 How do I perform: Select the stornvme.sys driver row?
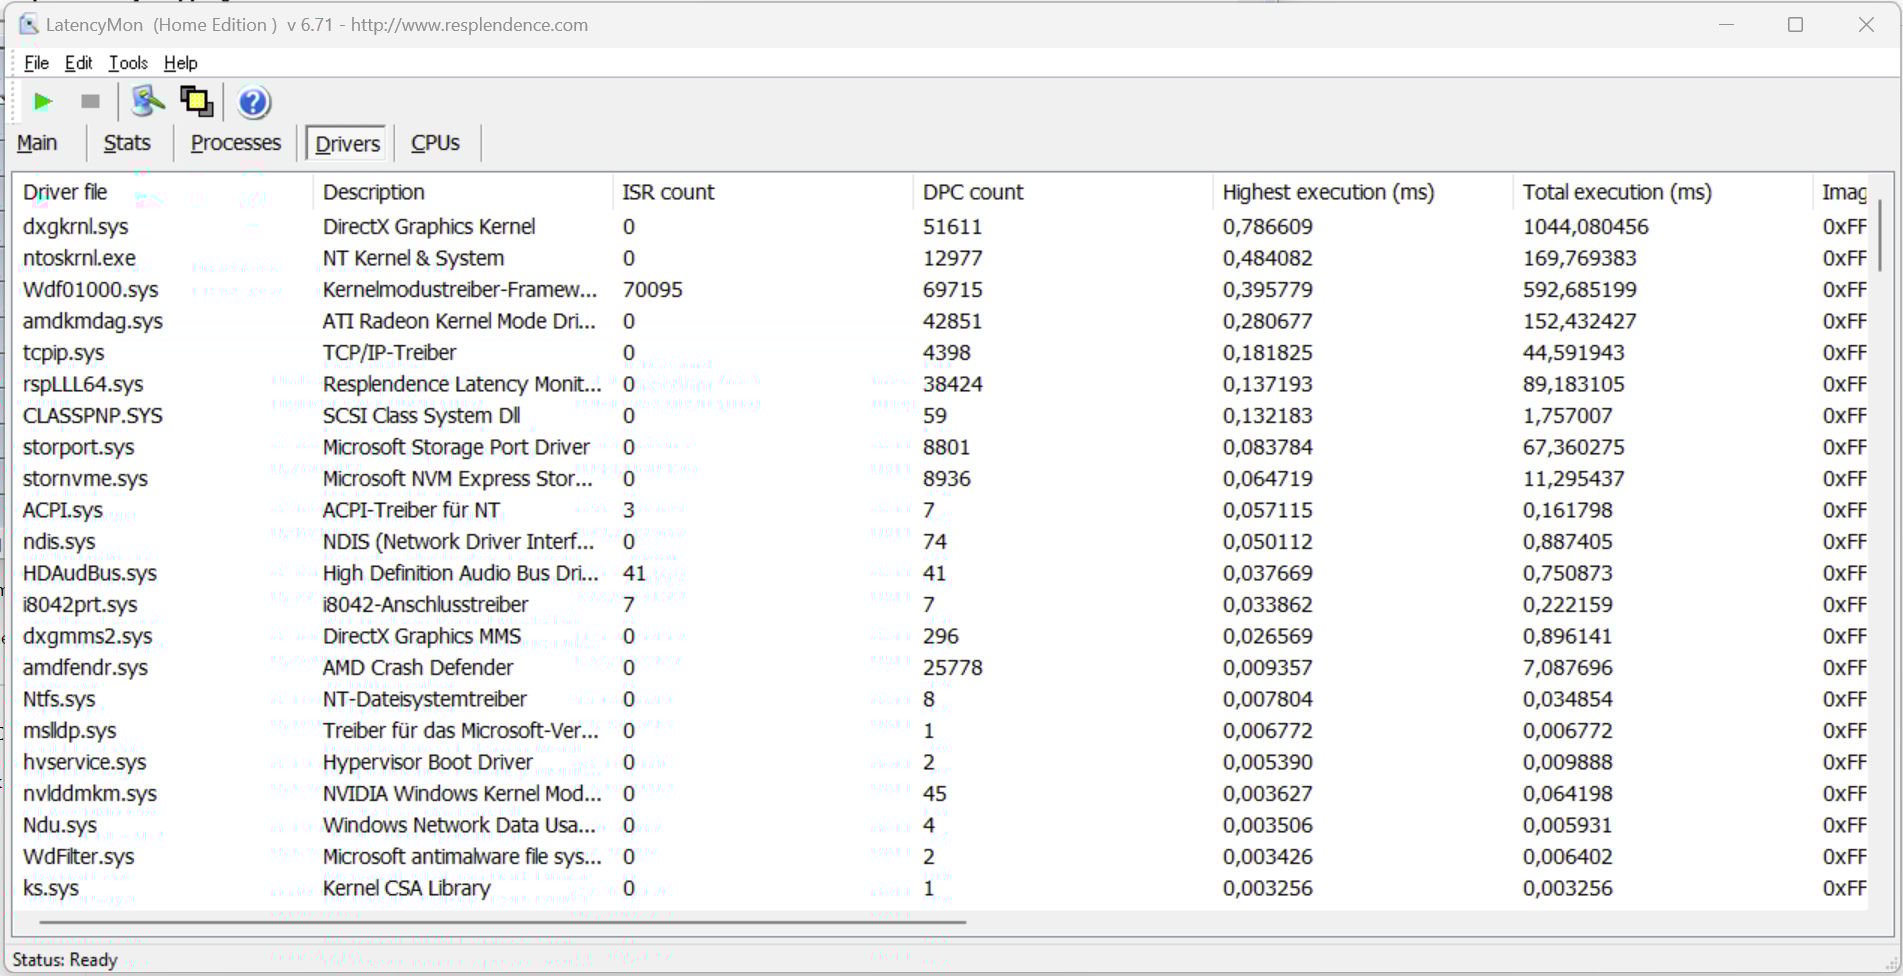point(940,479)
